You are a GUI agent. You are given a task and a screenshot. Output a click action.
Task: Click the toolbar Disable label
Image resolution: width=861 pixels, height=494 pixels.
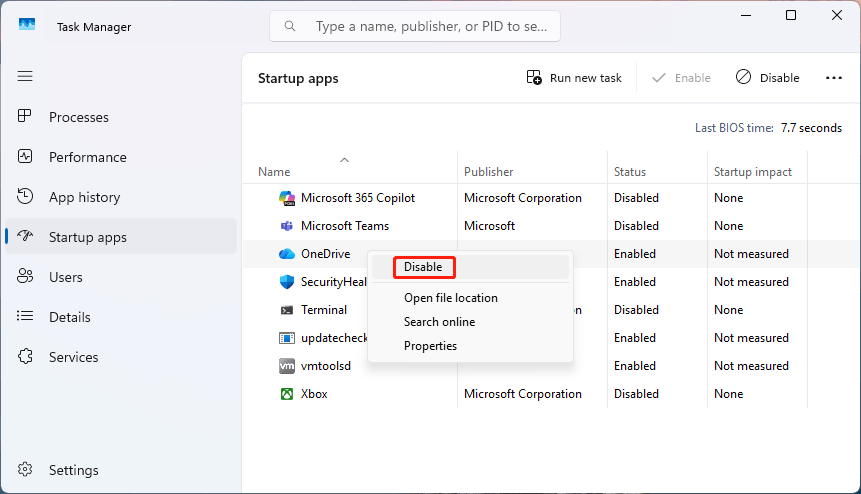coord(780,78)
